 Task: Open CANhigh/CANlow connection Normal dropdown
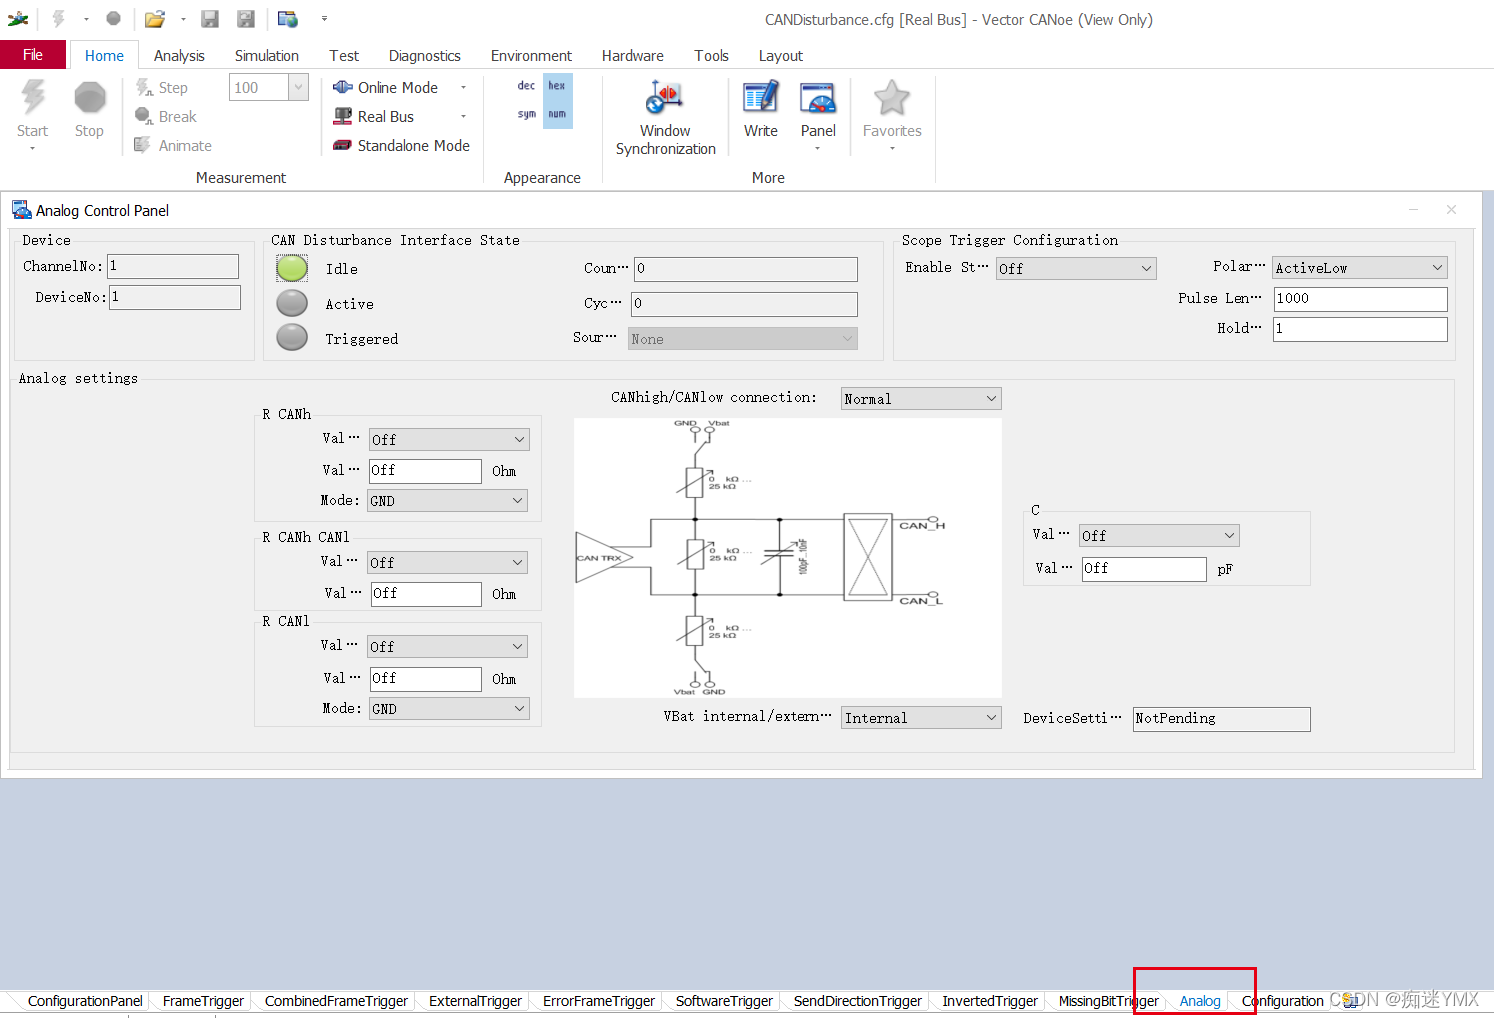tap(920, 398)
